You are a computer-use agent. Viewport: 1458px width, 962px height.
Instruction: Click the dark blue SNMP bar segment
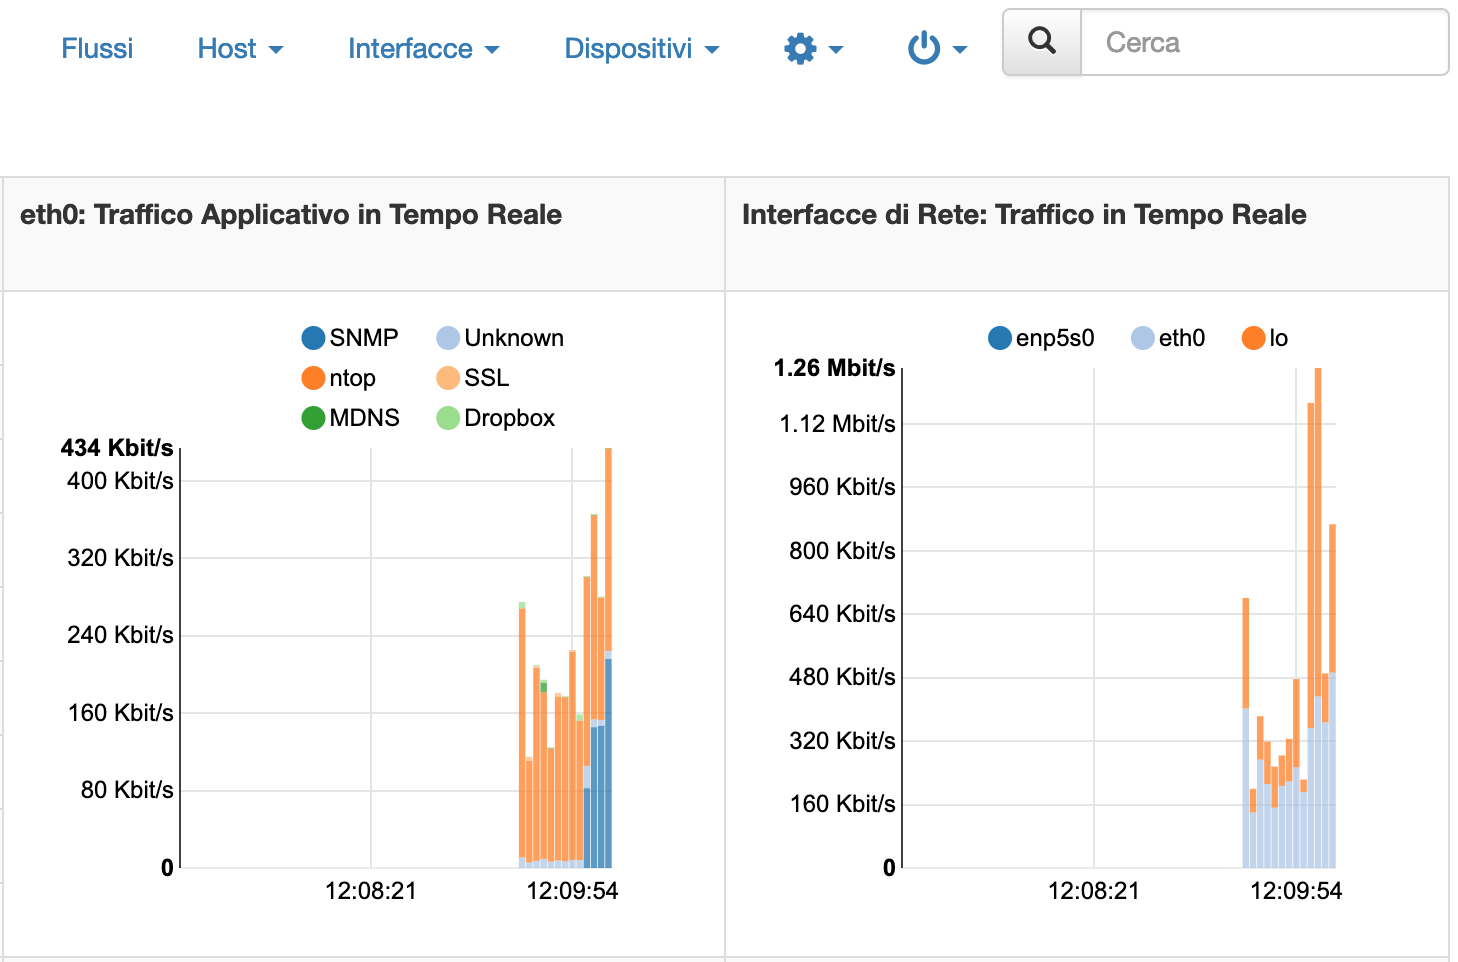point(608,762)
